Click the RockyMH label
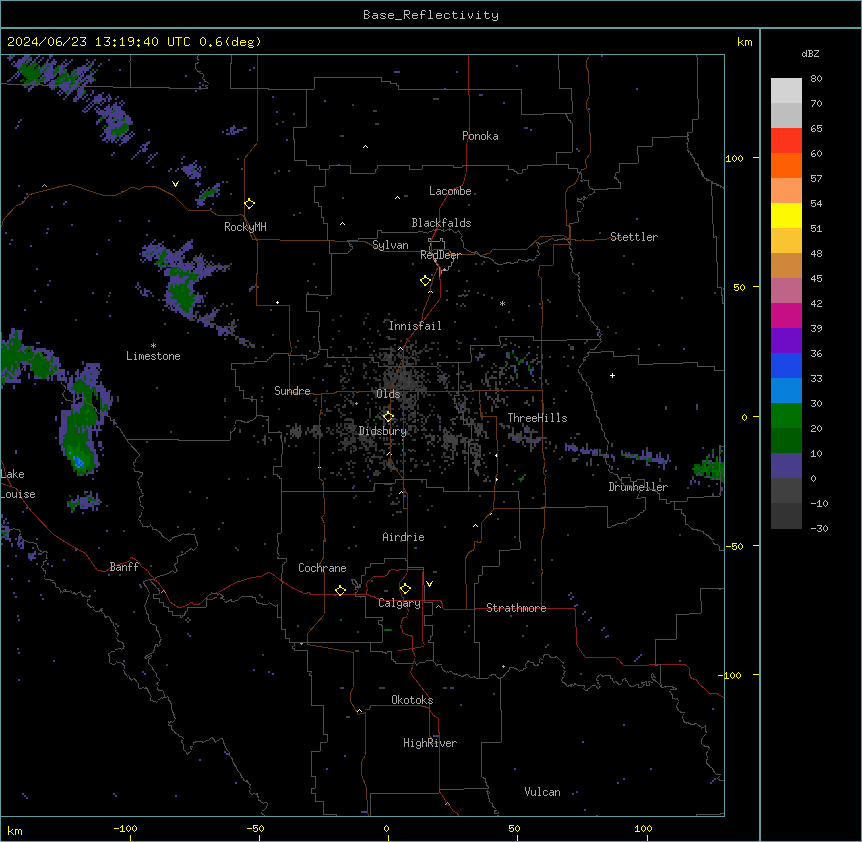Screen dimensions: 862x842 245,227
